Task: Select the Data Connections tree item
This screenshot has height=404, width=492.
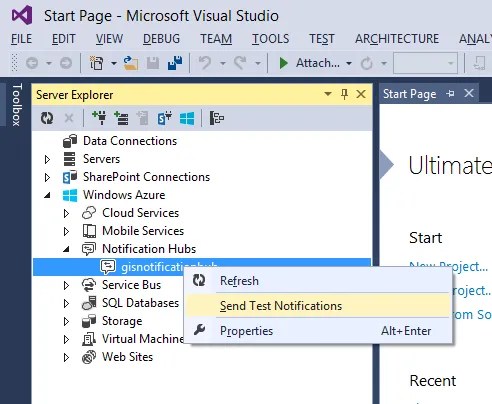Action: click(130, 141)
